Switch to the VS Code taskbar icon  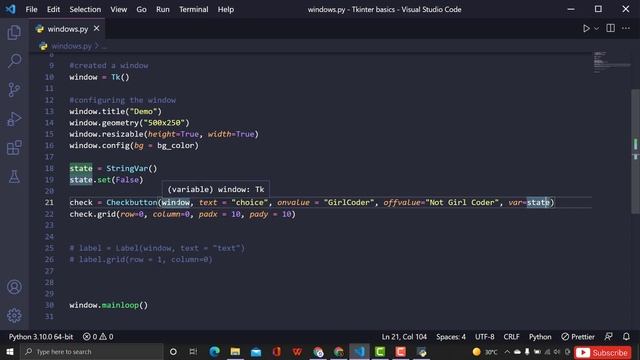click(x=360, y=351)
